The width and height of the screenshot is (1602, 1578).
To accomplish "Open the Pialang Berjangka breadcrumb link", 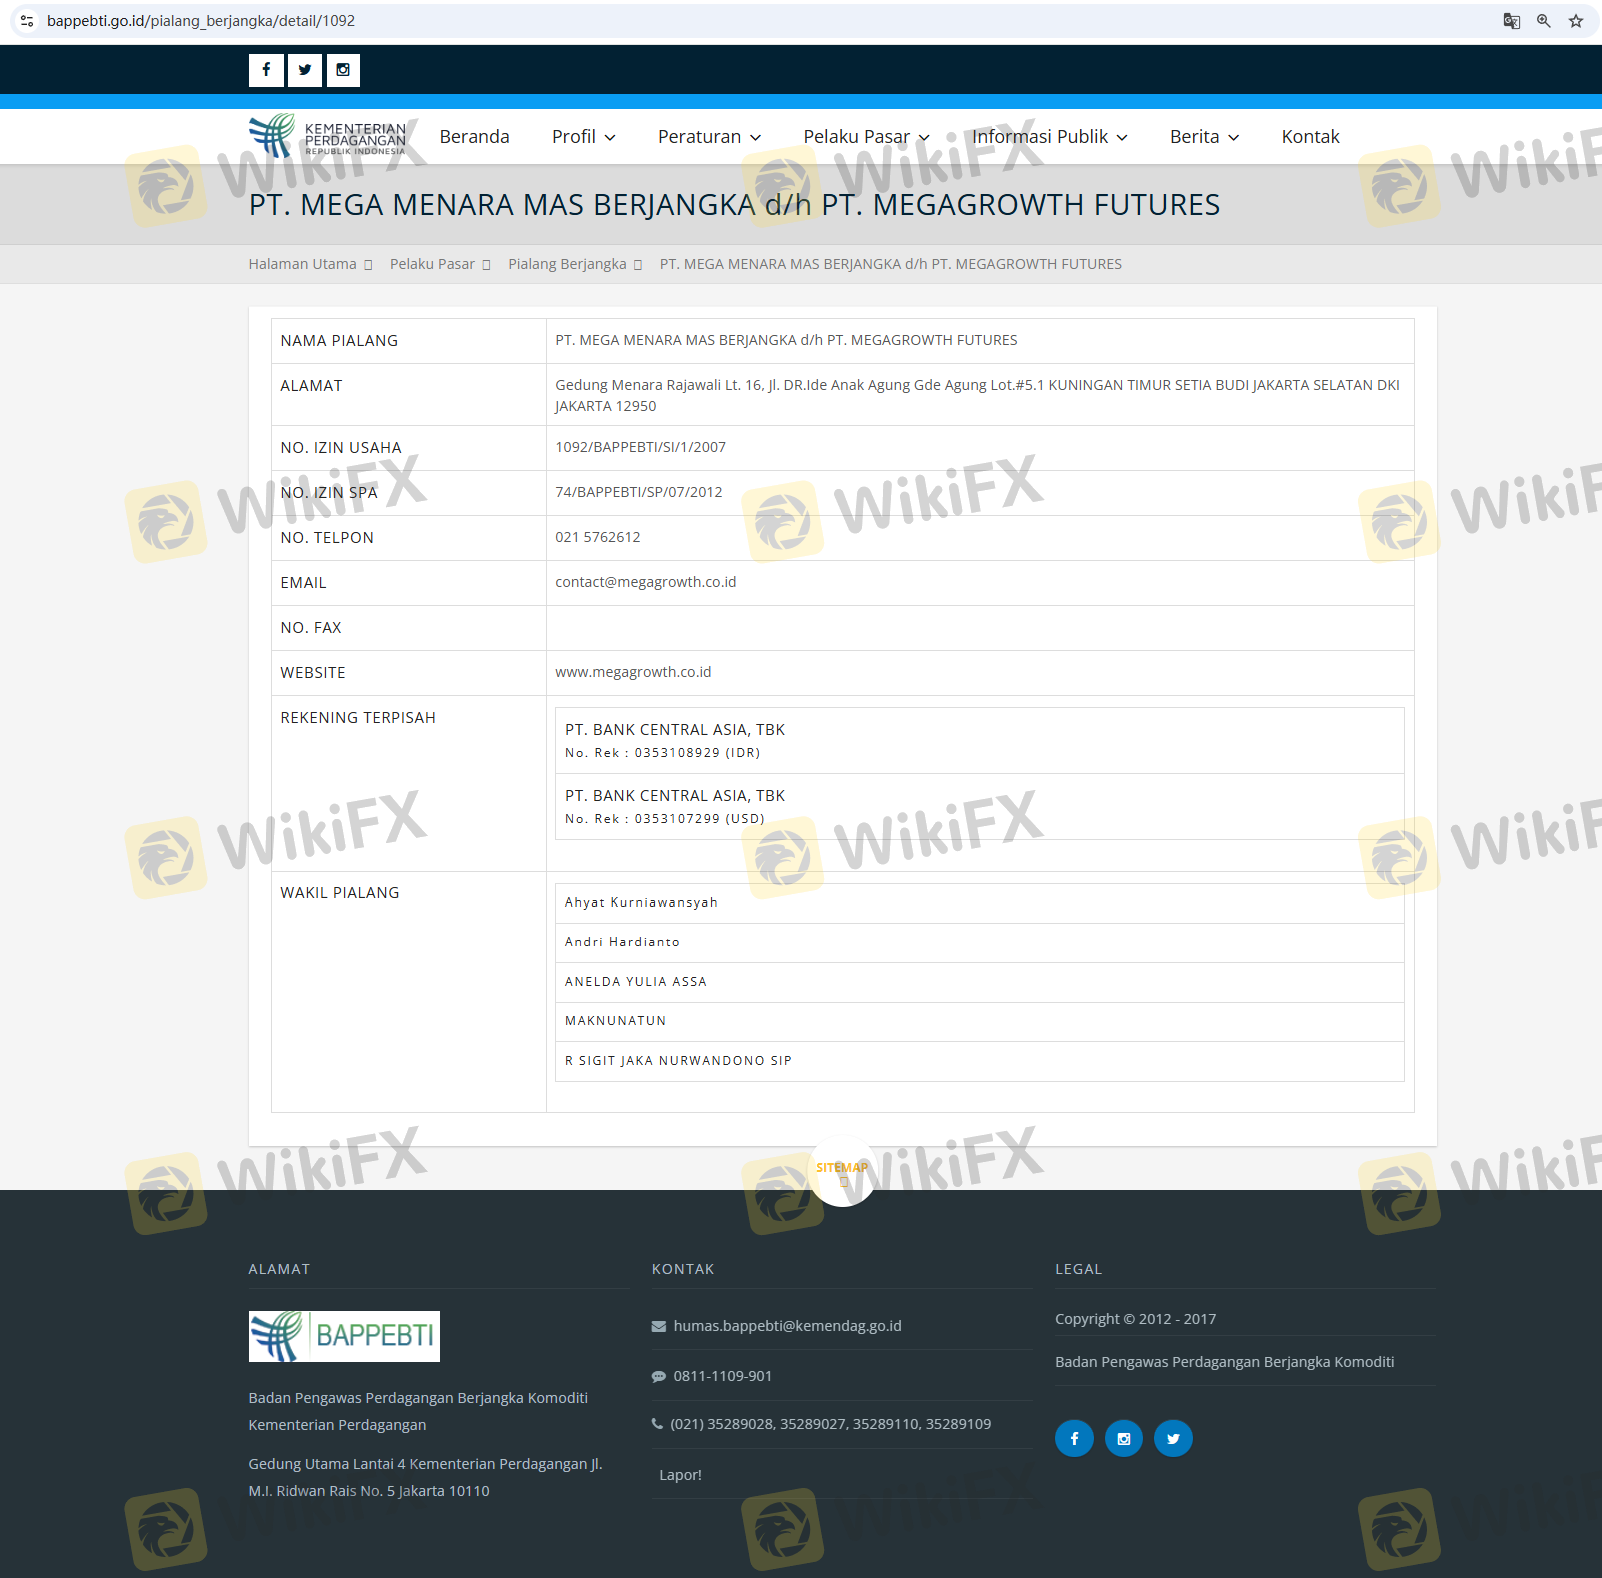I will pos(567,264).
